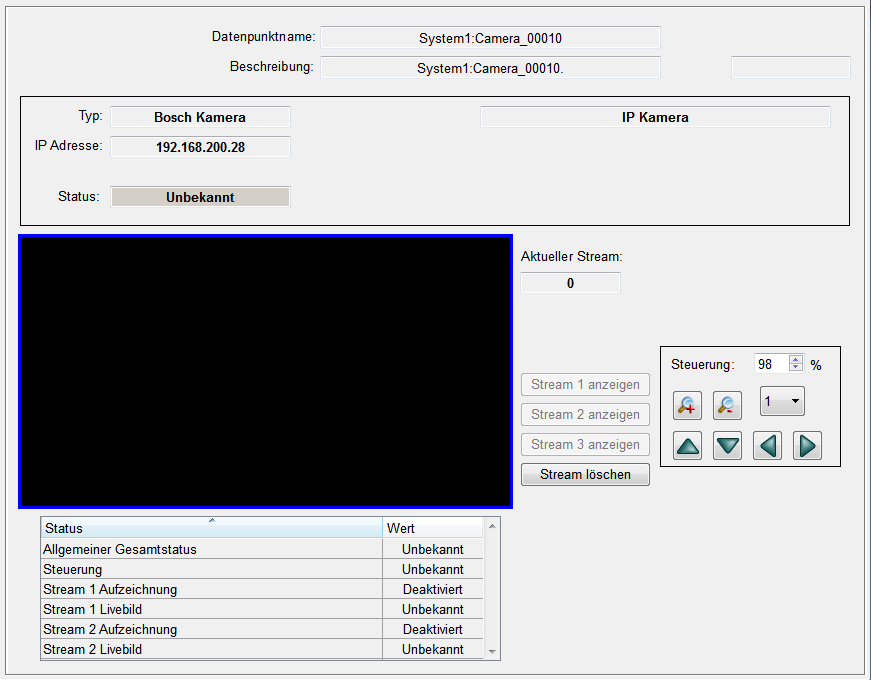Click the Wert column header
Screen dimensions: 871x680
432,528
